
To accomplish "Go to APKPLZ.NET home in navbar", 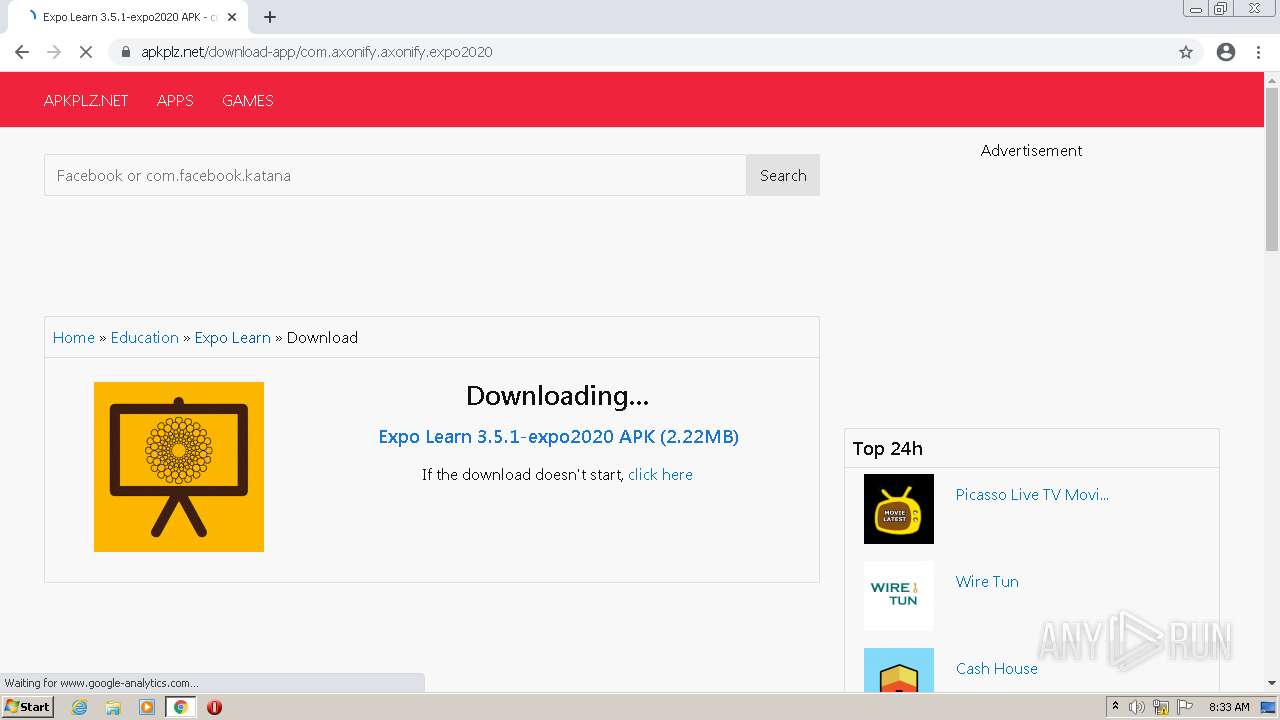I will click(86, 100).
